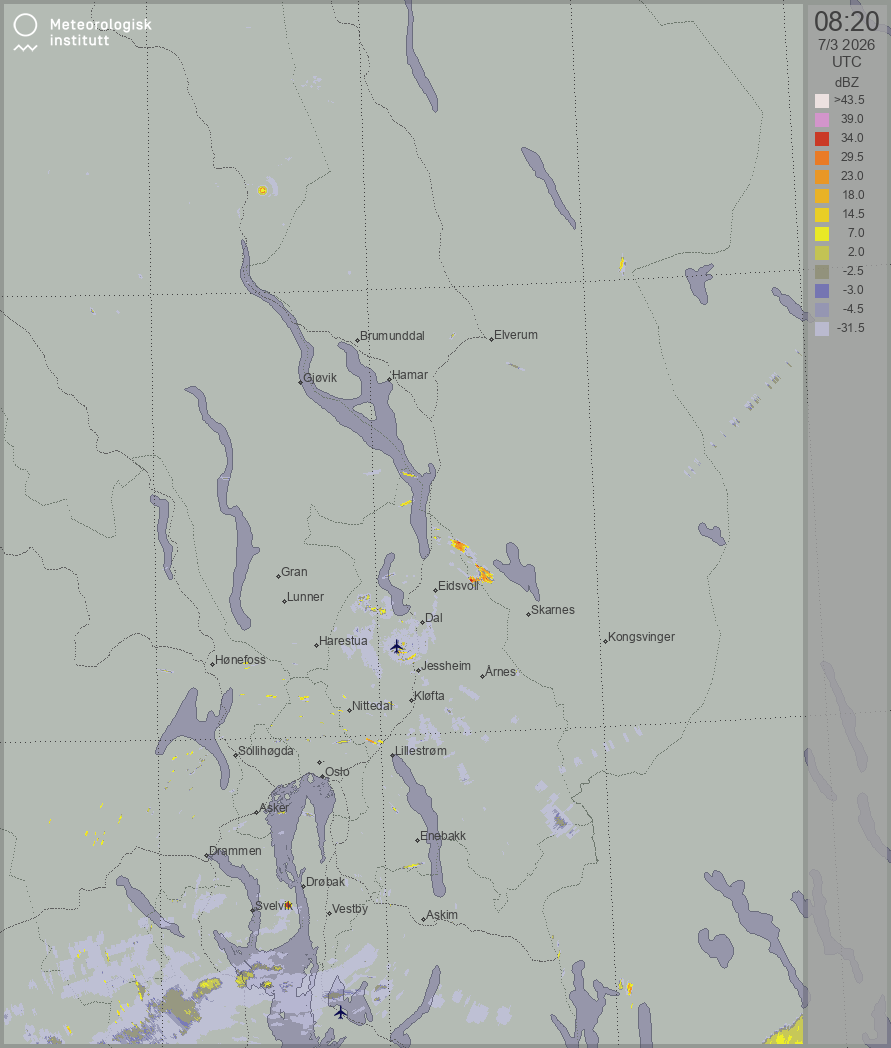Select the blue -3.0 dBZ legend swatch

click(822, 290)
